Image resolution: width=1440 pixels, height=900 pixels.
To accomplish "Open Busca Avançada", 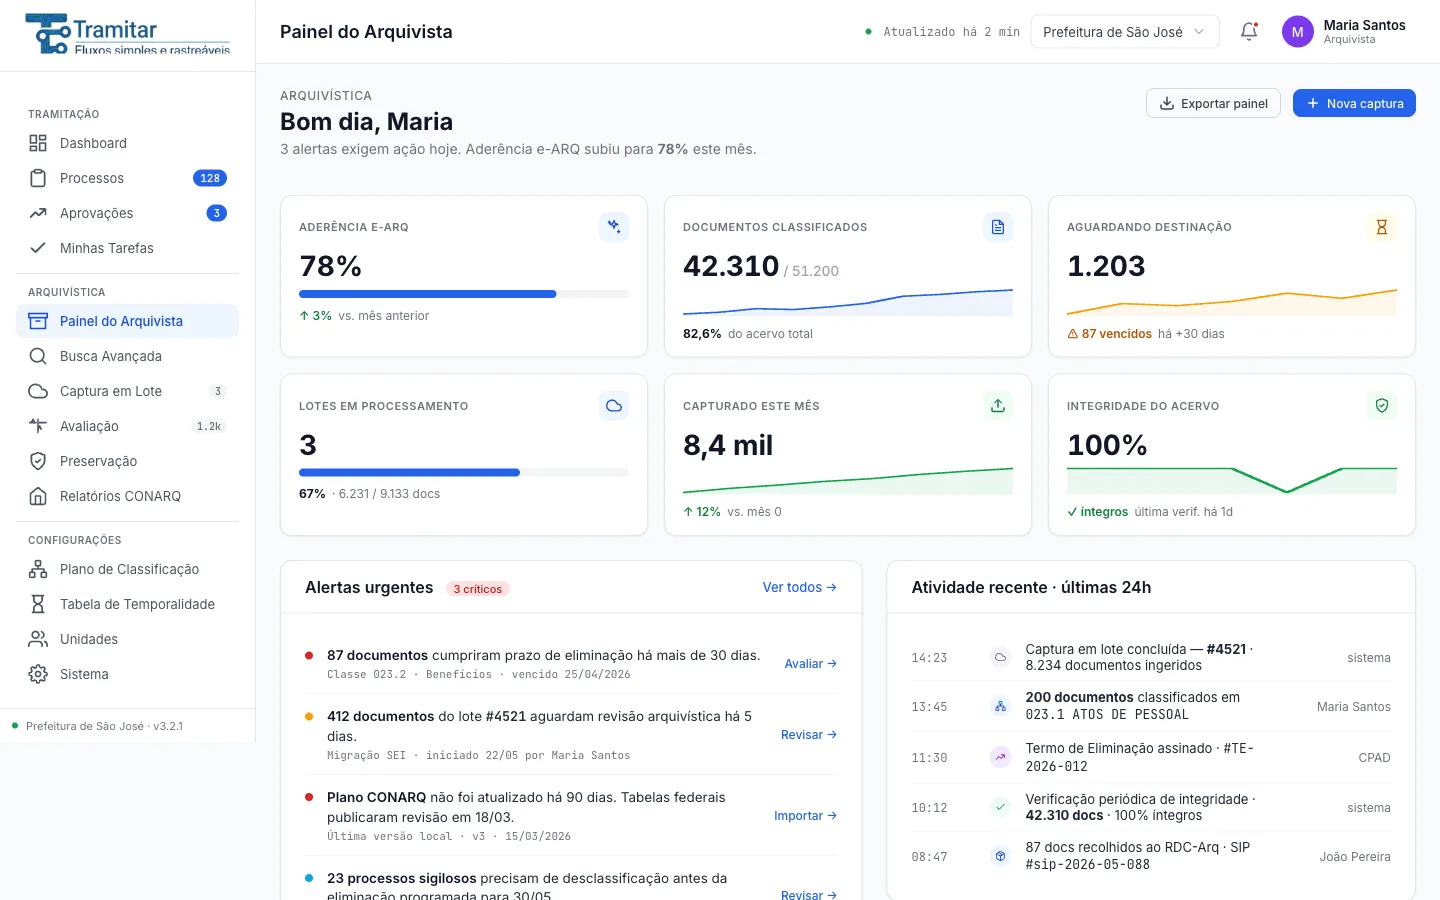I will point(128,356).
